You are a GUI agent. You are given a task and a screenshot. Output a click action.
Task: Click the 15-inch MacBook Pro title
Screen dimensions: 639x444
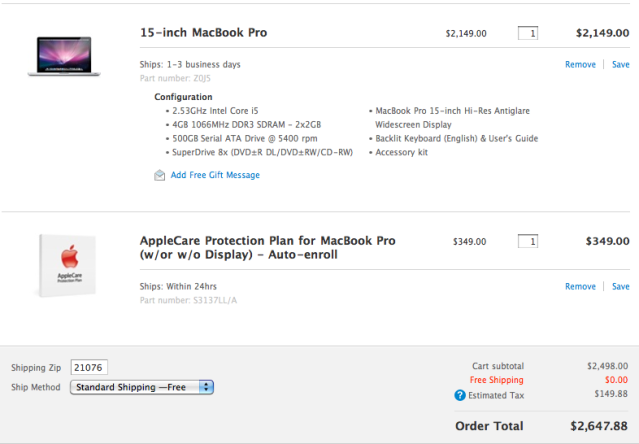(203, 33)
